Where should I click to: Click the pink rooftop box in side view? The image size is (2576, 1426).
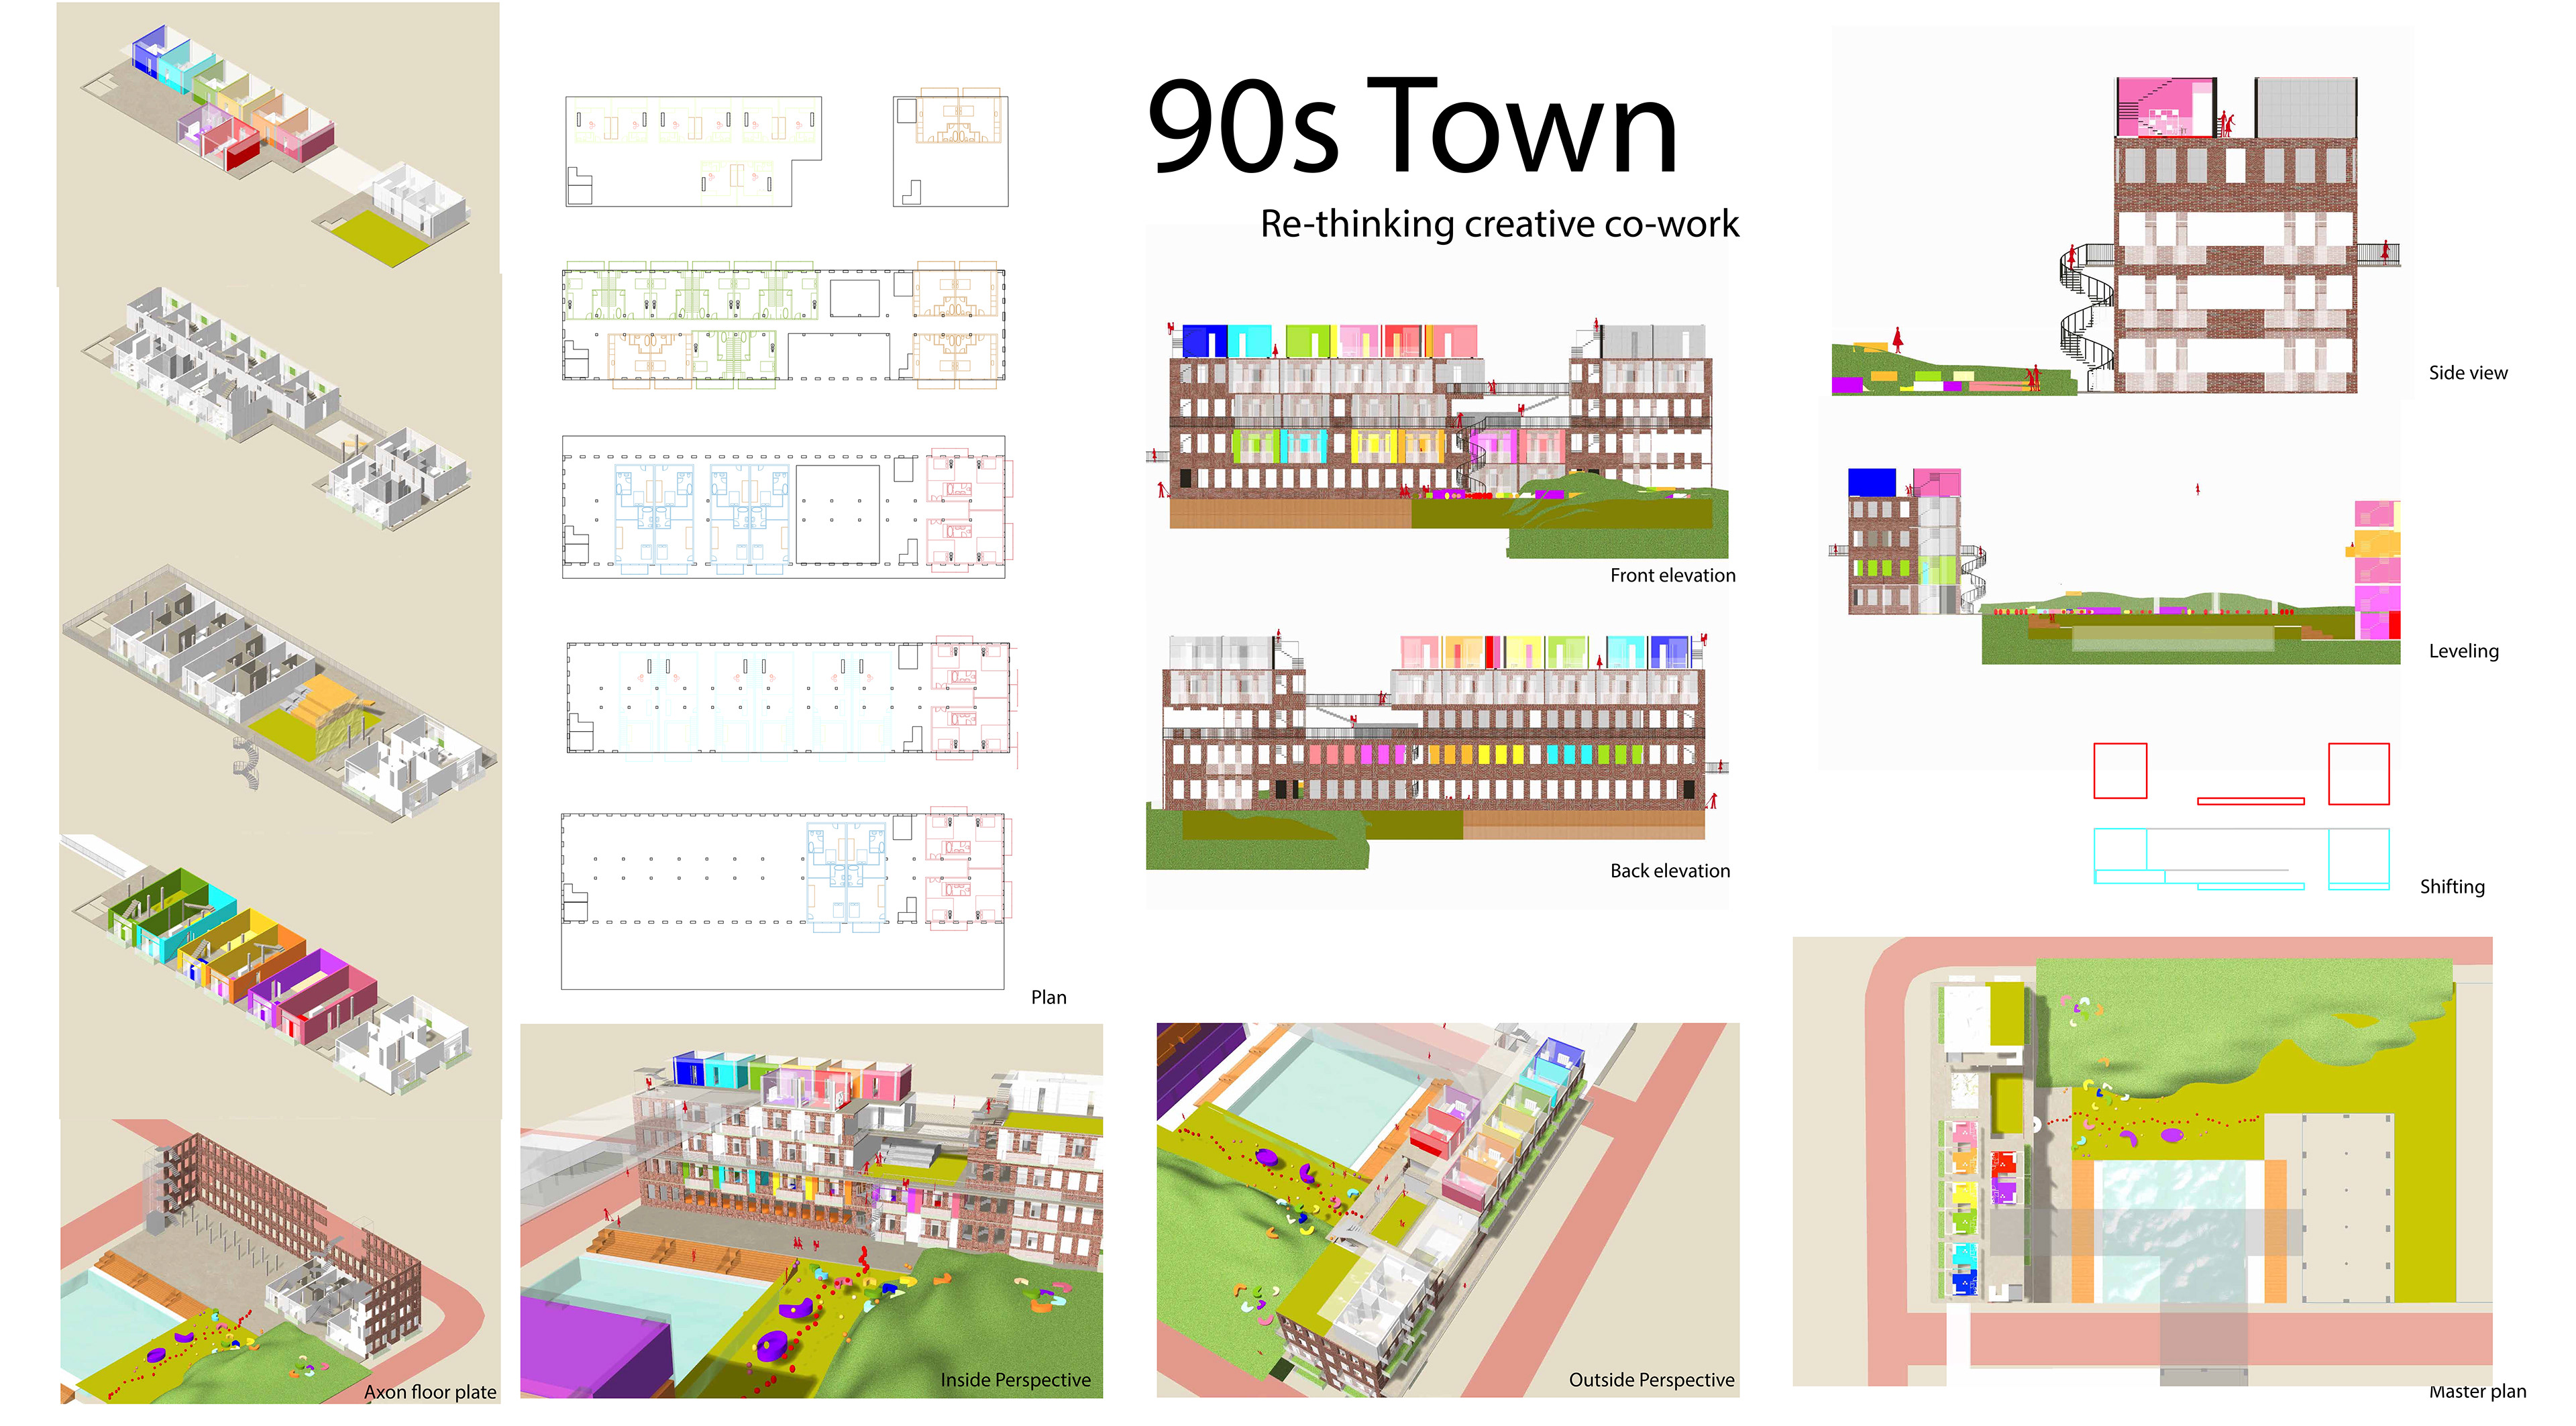2165,108
